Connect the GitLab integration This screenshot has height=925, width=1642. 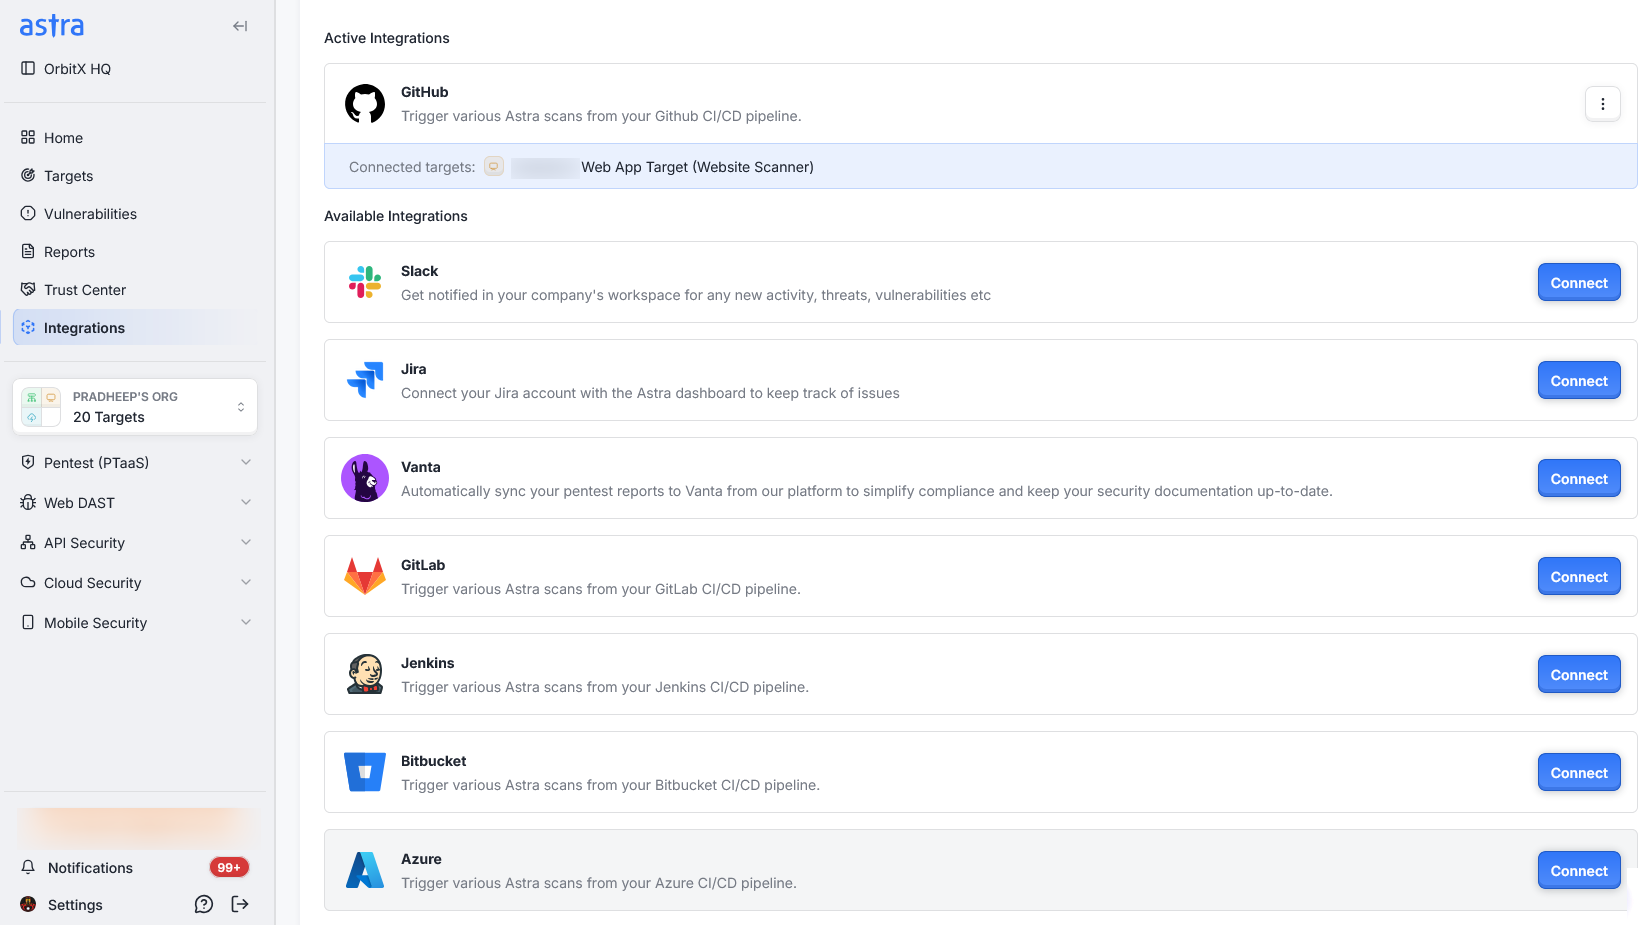pyautogui.click(x=1579, y=576)
